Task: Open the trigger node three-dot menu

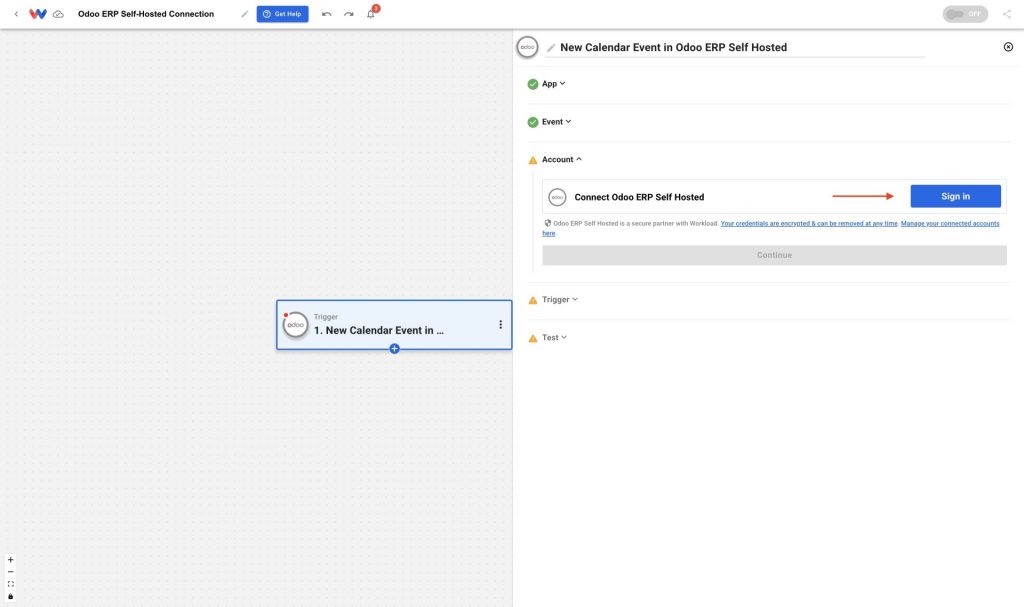Action: [500, 324]
